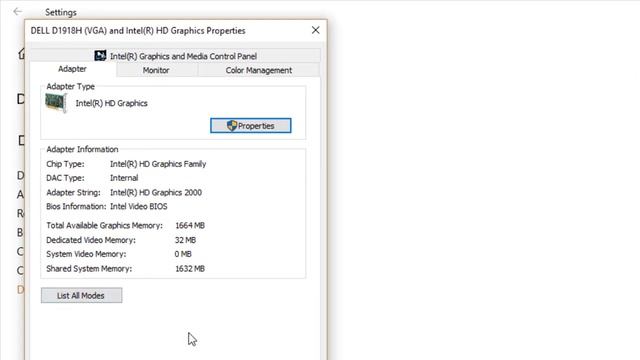Click the Adapter Information group label
This screenshot has height=360, width=640.
(82, 149)
